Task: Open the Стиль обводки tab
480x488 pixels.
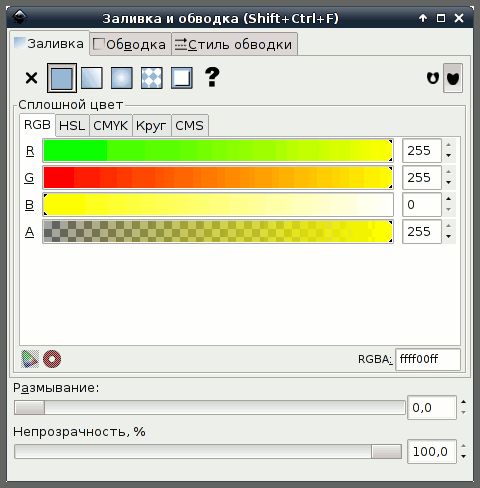Action: [x=234, y=44]
